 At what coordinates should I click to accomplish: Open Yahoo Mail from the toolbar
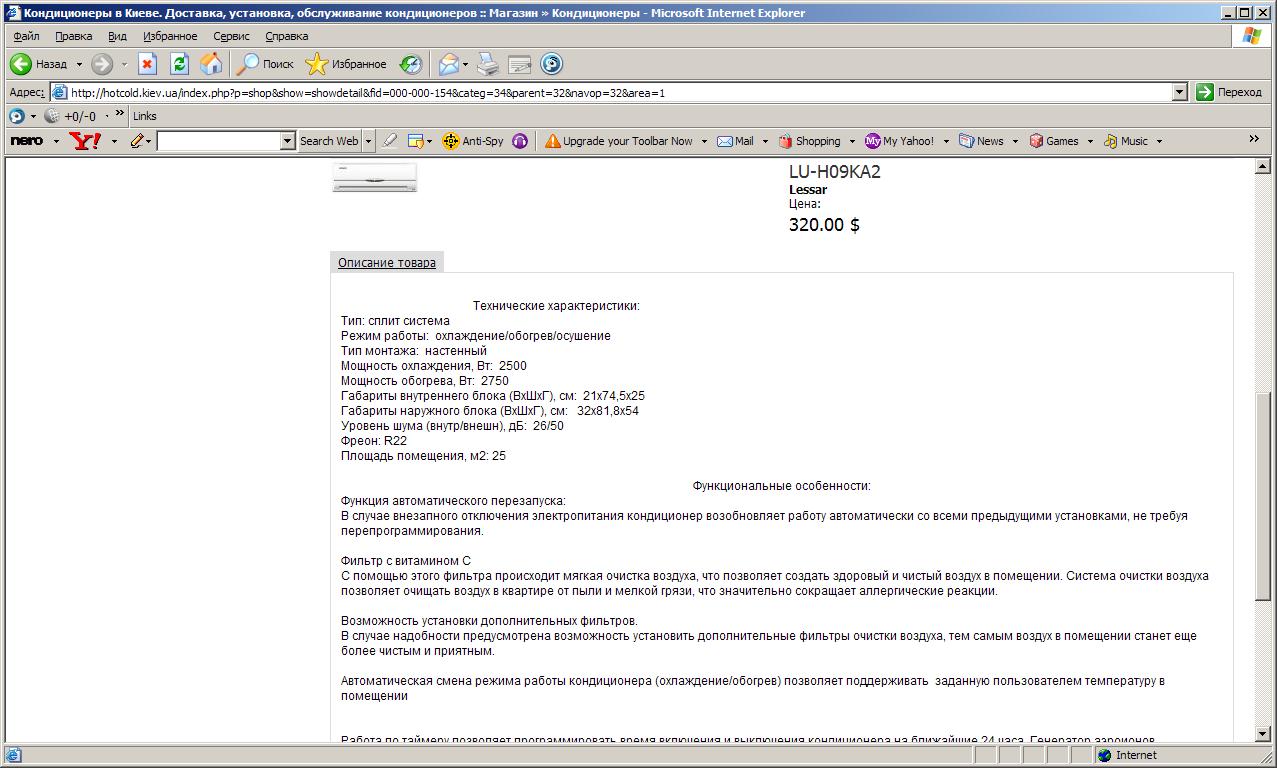click(735, 141)
